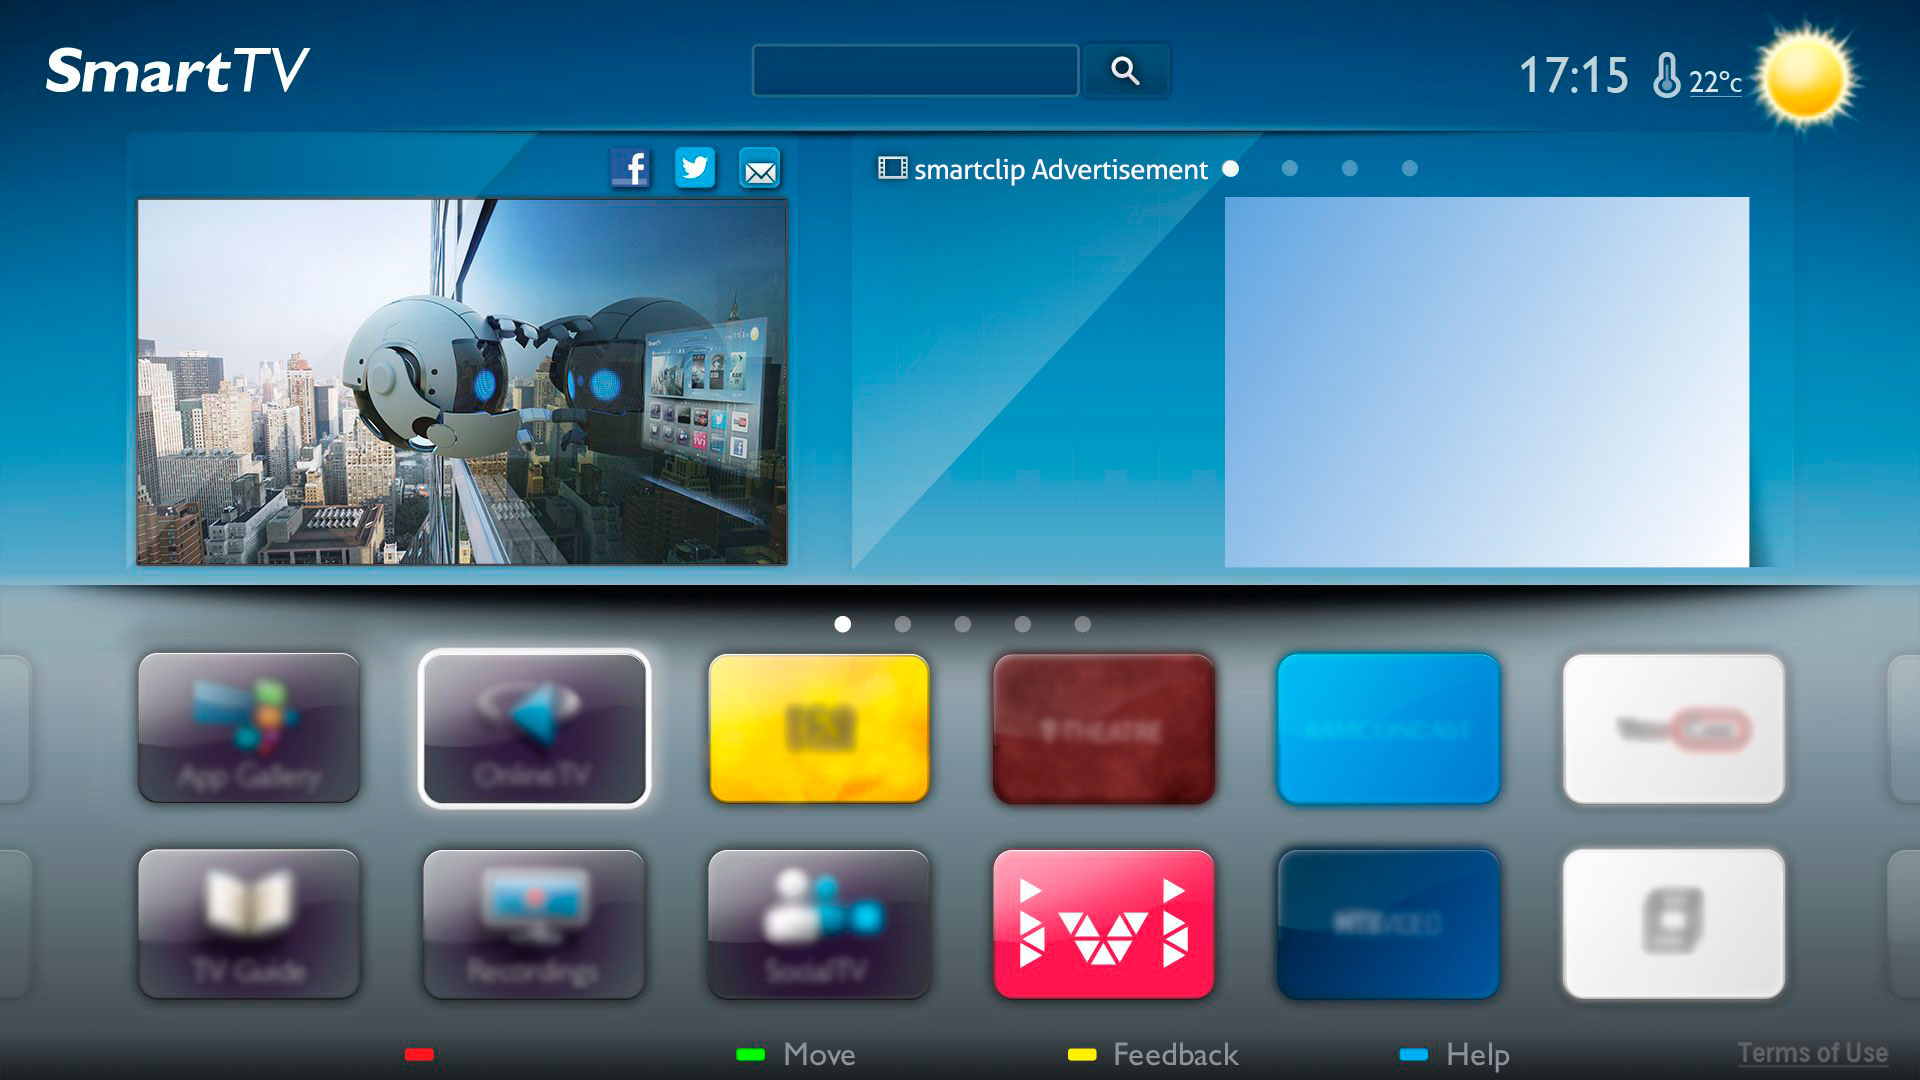This screenshot has height=1080, width=1920.
Task: Click the magnifier search button
Action: point(1125,70)
